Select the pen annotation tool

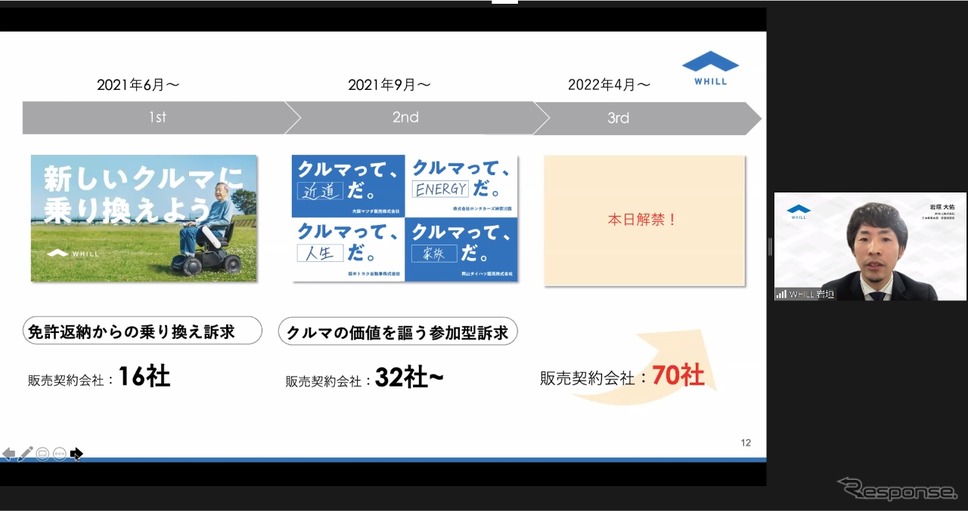(25, 454)
